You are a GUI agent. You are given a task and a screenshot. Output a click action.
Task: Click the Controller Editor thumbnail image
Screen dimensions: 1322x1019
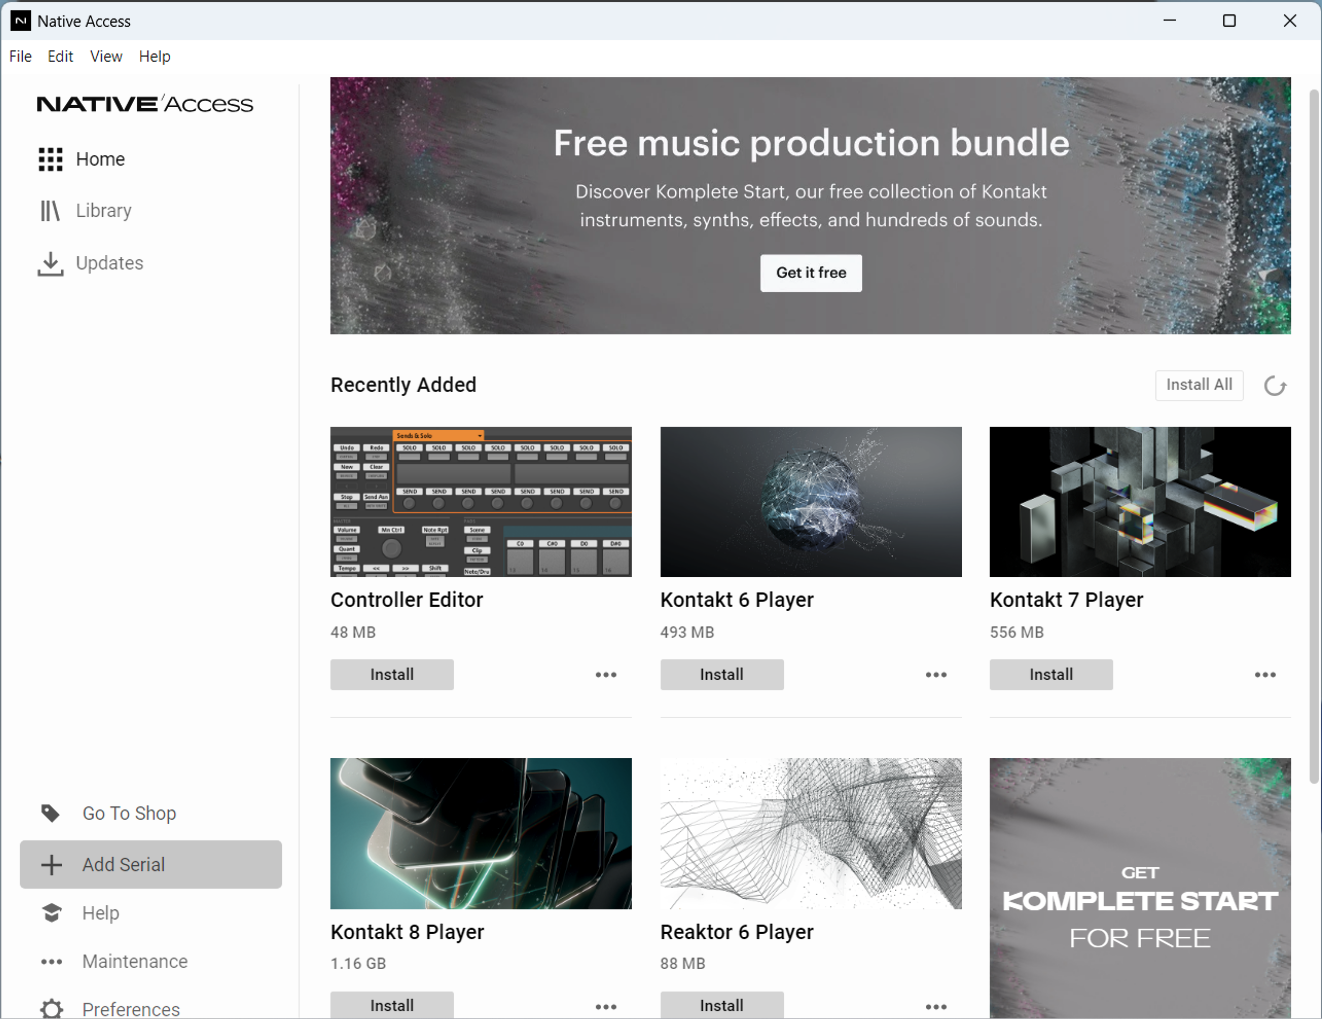coord(481,502)
